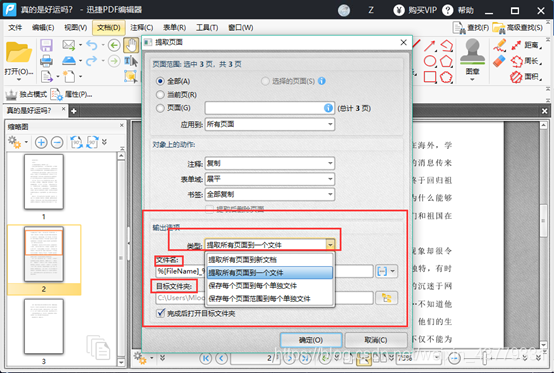Click the 确定(O) button
554x373 pixels.
click(311, 340)
